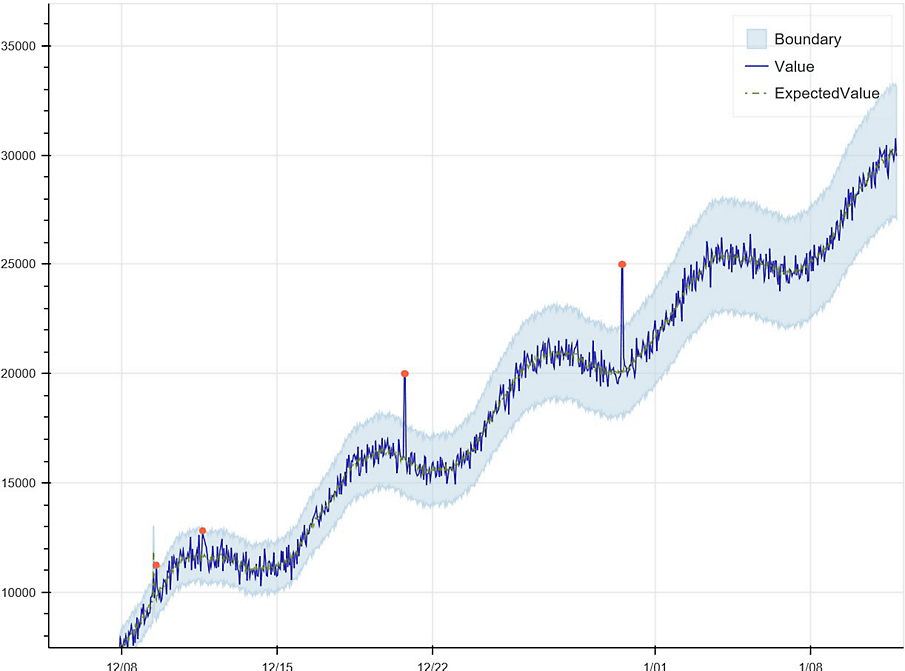
Task: Click the blue Value line sample in legend
Action: pyautogui.click(x=756, y=67)
